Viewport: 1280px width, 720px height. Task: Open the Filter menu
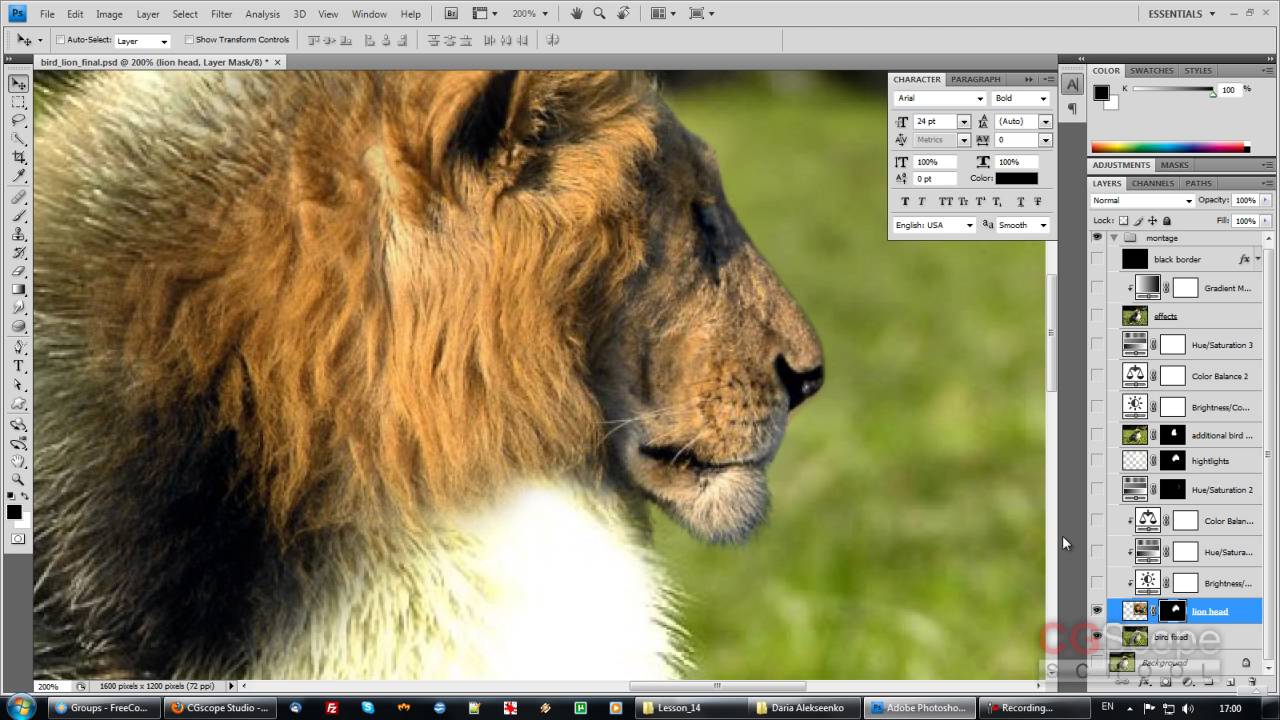[222, 14]
